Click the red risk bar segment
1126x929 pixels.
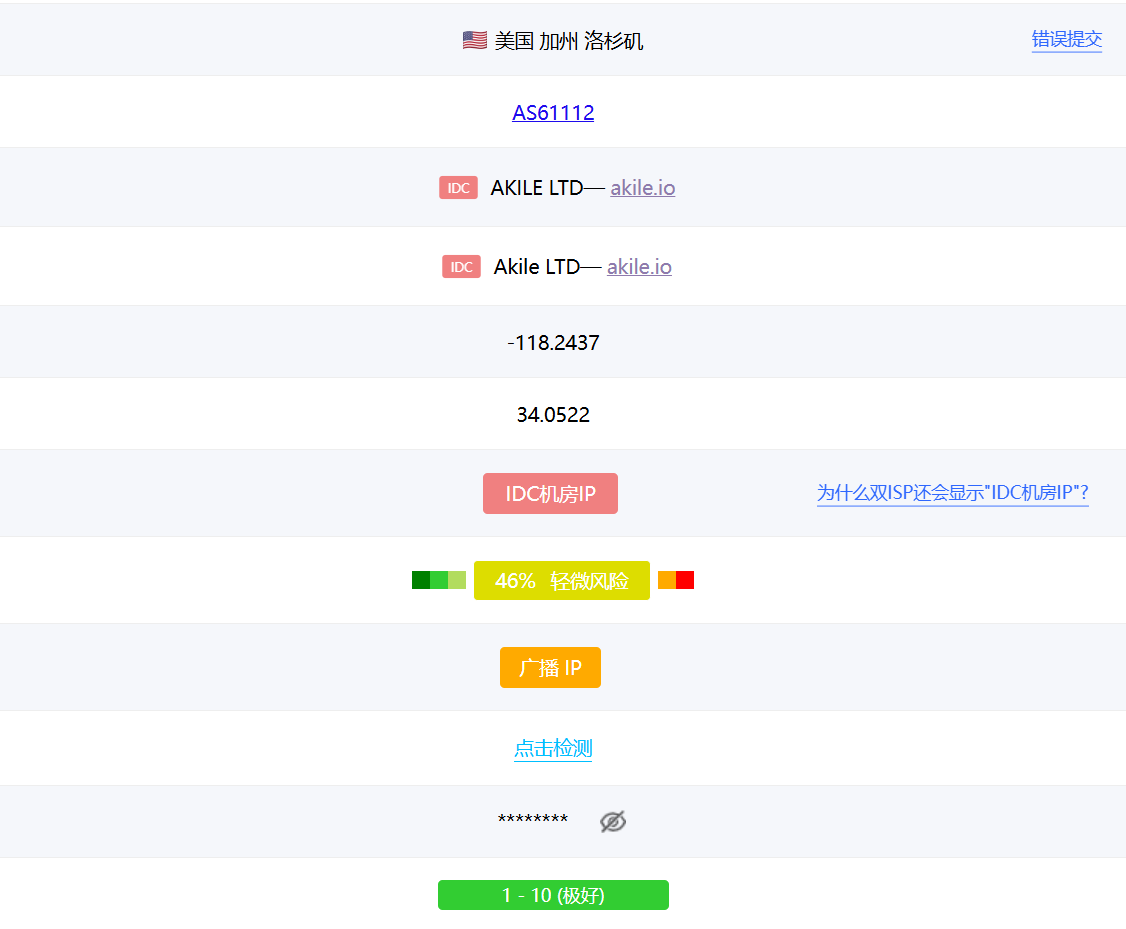click(685, 580)
